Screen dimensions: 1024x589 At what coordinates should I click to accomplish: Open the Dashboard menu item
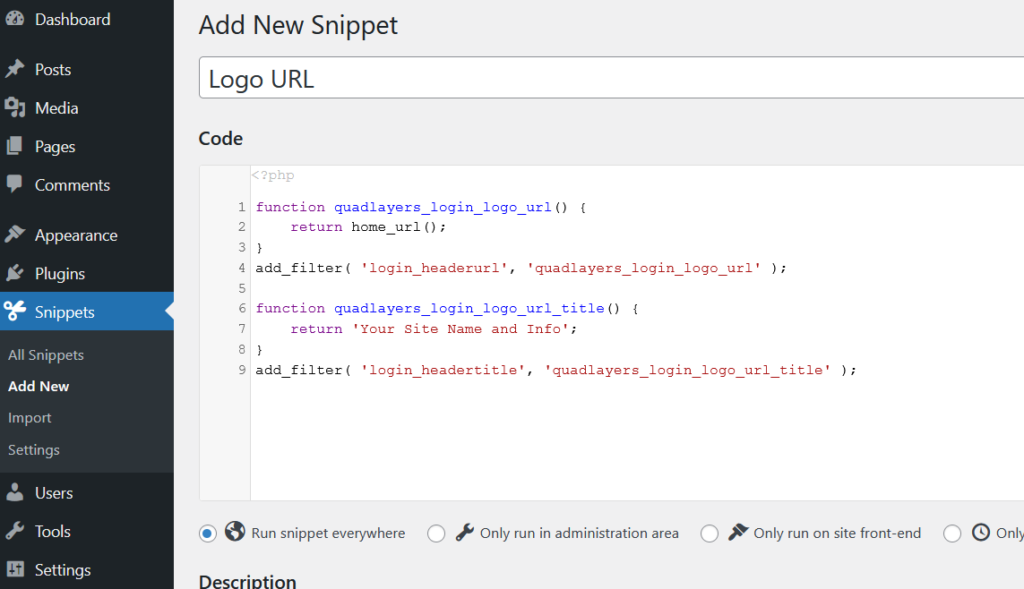click(x=72, y=20)
